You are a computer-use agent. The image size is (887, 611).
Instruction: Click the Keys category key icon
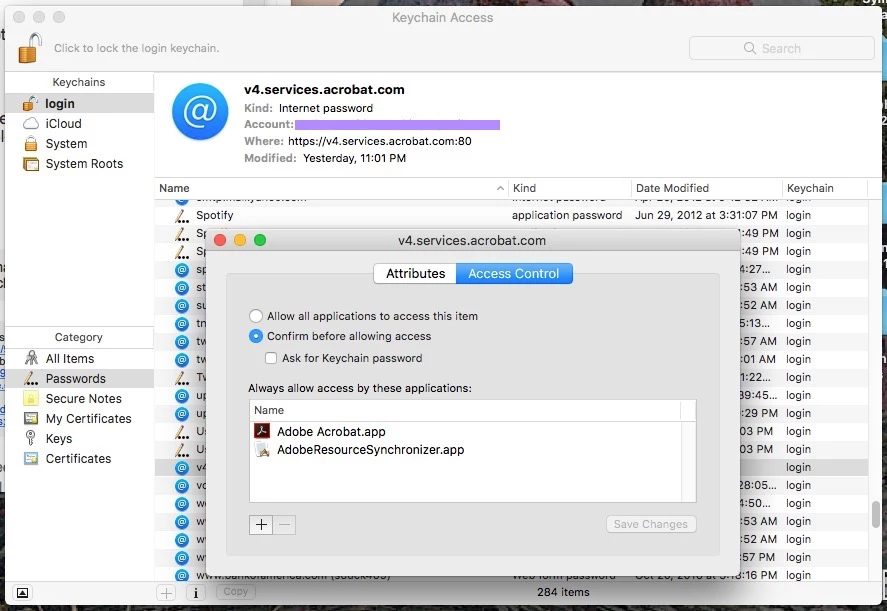pos(31,438)
